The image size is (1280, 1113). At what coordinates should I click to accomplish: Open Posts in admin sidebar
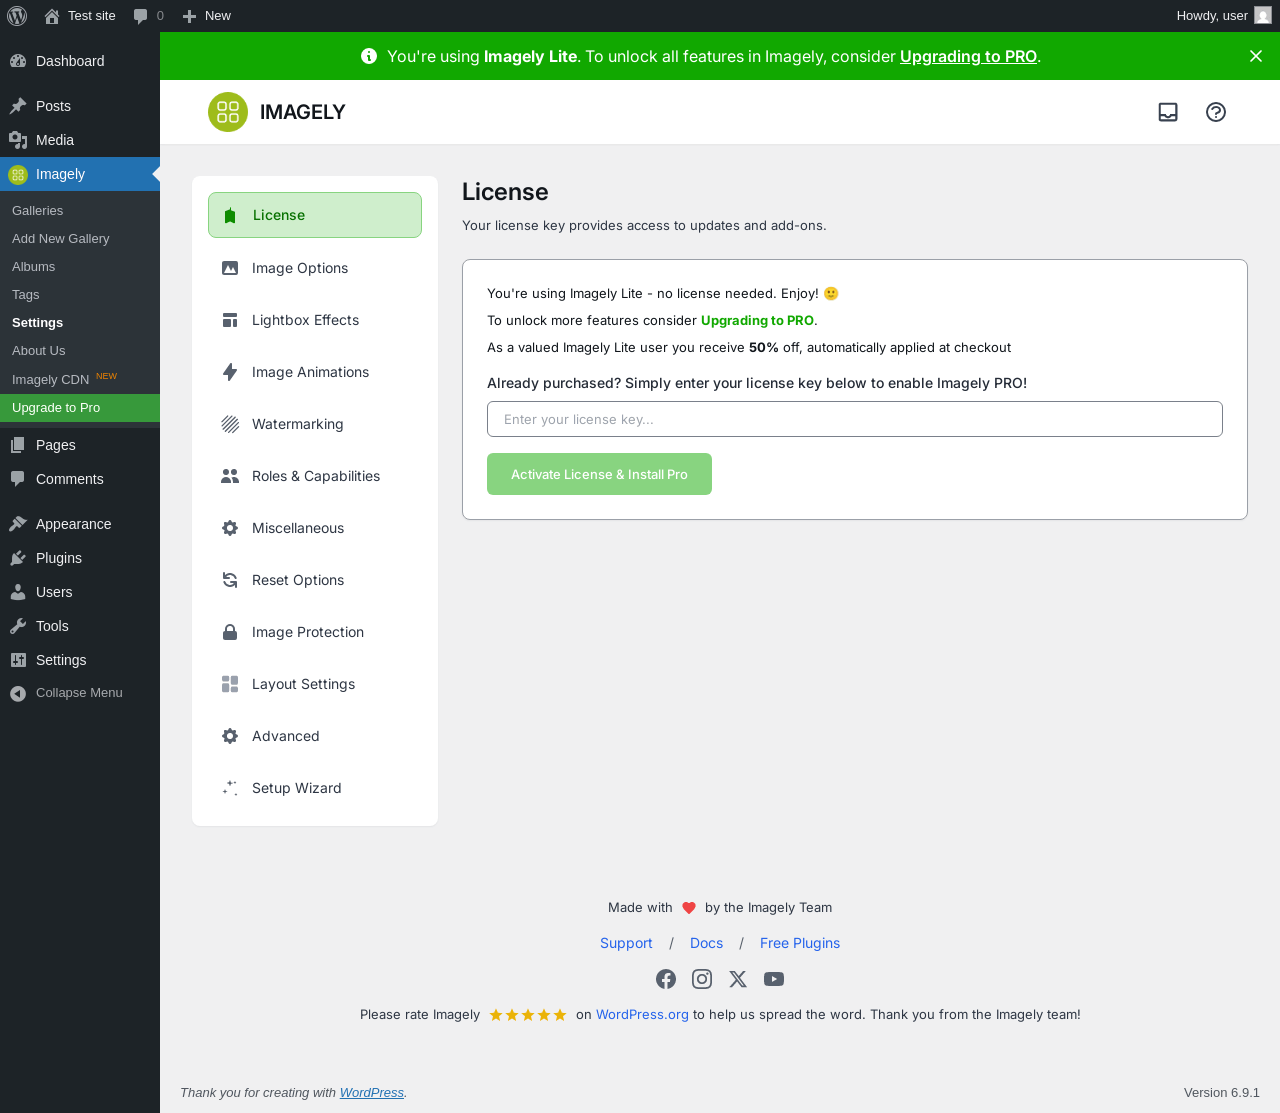pos(80,106)
